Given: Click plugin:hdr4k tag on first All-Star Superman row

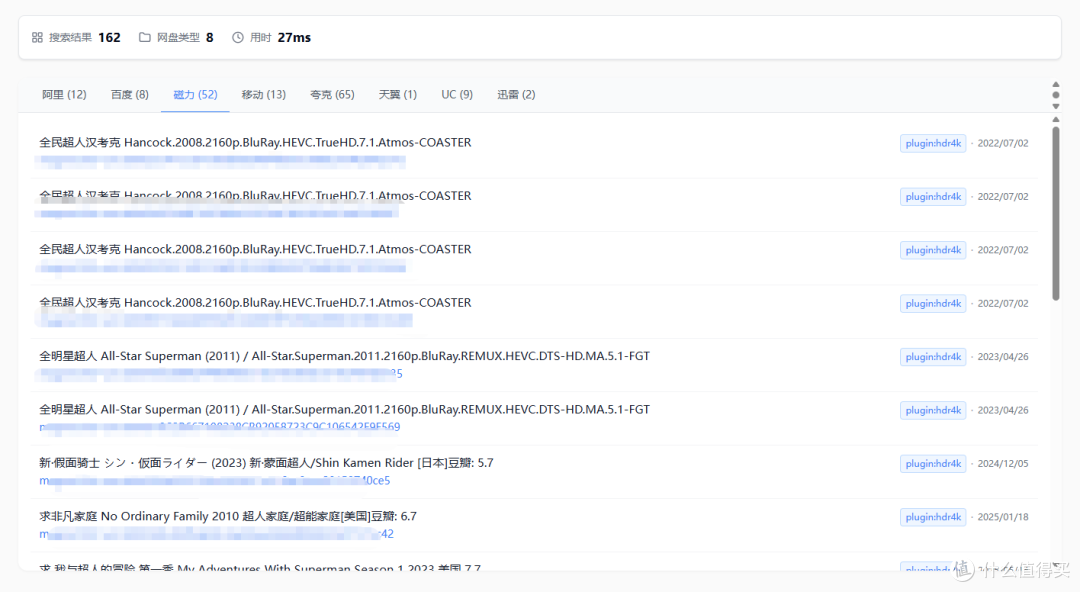Looking at the screenshot, I should pyautogui.click(x=933, y=357).
